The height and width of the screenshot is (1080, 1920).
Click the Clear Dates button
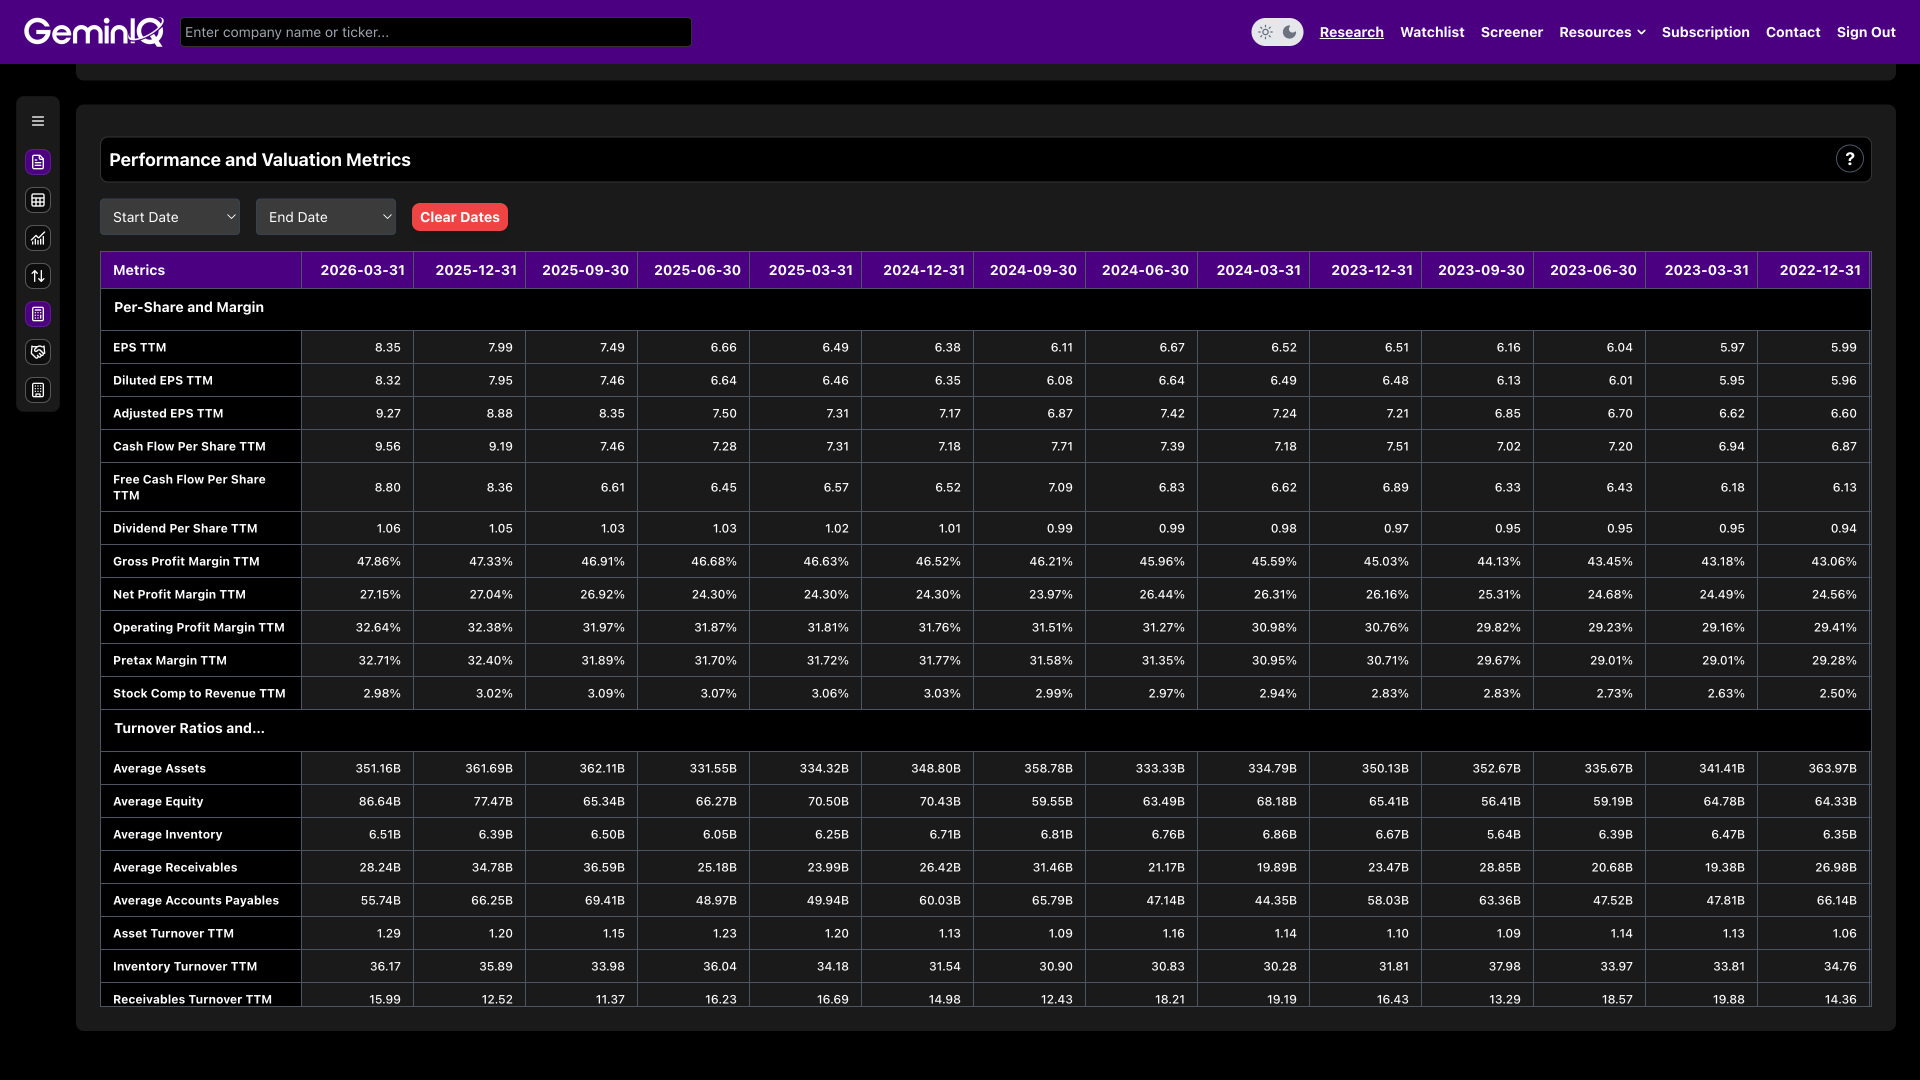(x=460, y=217)
